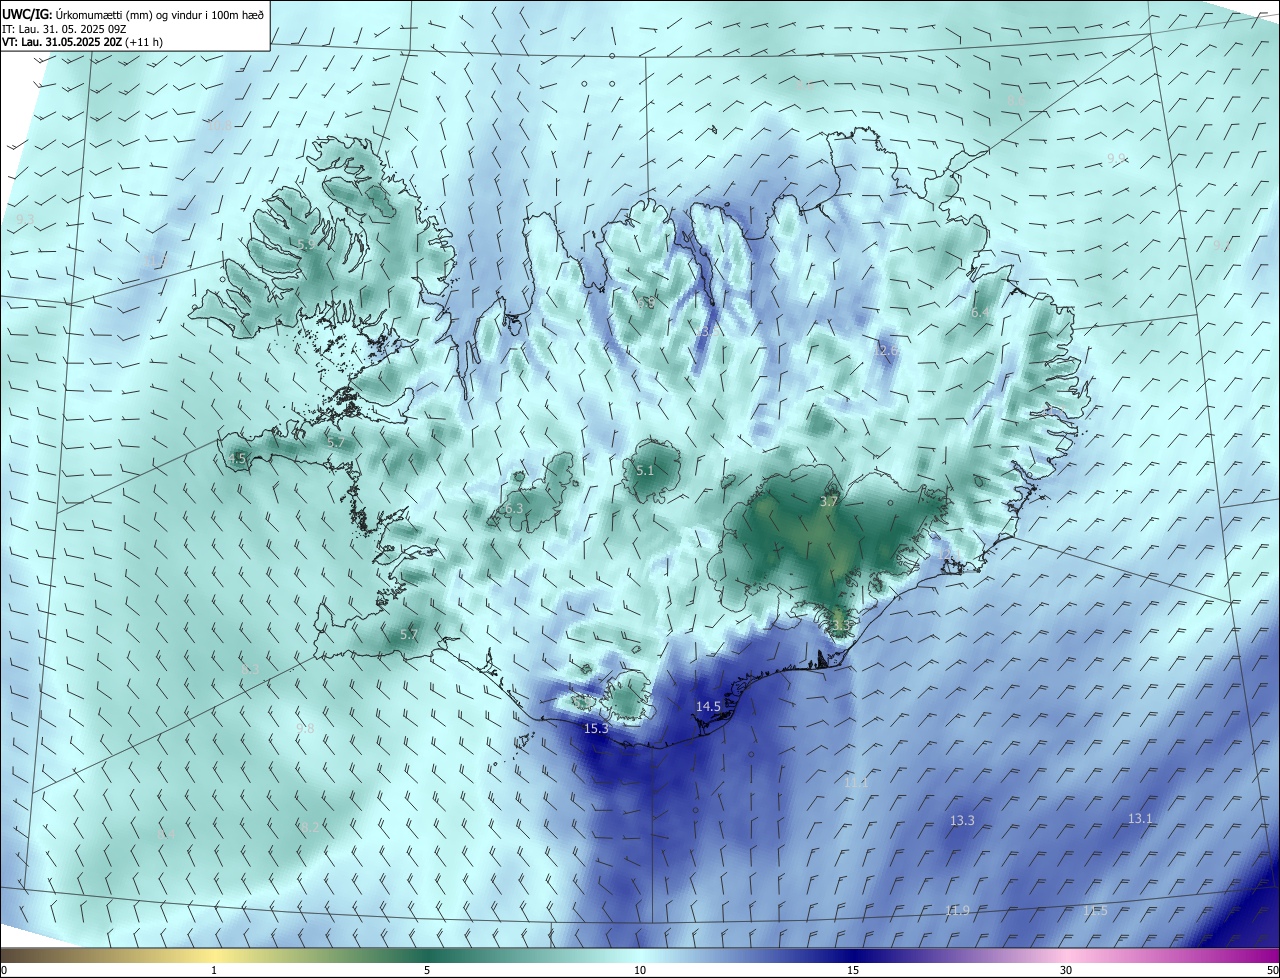Click the 'VT: Lau. 31.05.2025 20Z (+11 h)' line
This screenshot has width=1280, height=978.
click(x=82, y=42)
